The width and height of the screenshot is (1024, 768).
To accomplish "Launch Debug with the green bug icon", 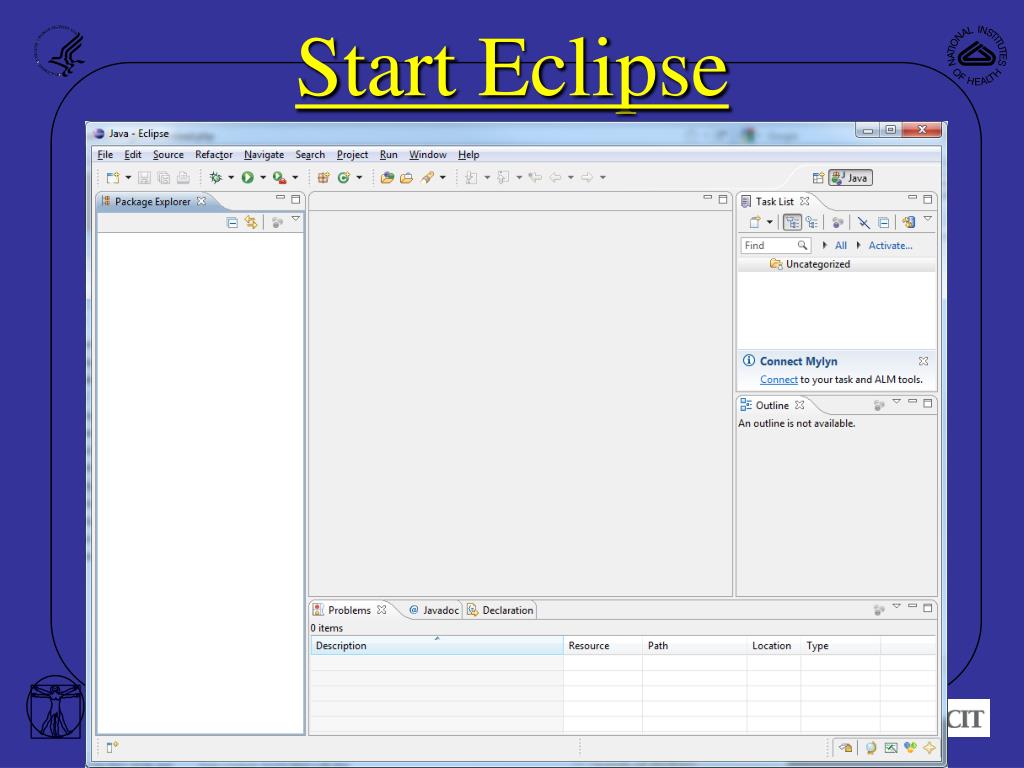I will point(216,178).
